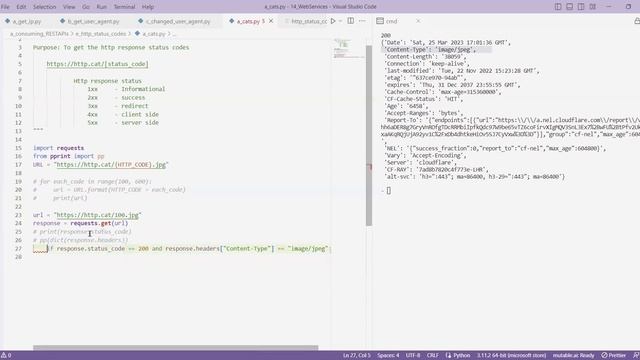Image resolution: width=640 pixels, height=360 pixels.
Task: Click Ln 27, Col 5 status entry
Action: (356, 356)
